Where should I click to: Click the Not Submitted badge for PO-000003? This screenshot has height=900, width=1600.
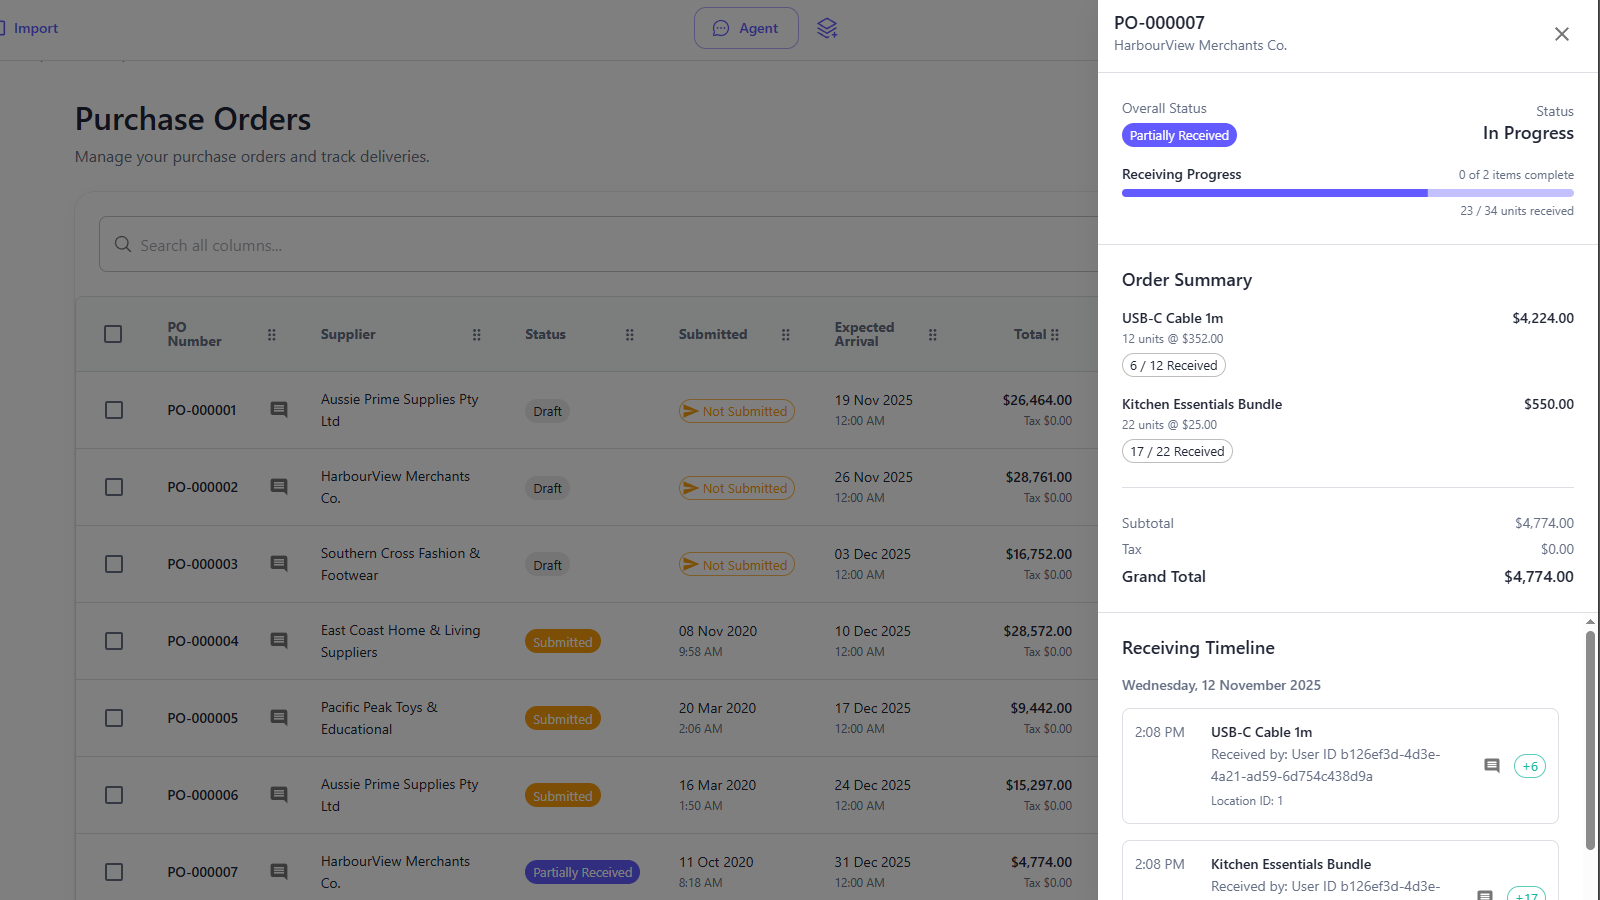737,565
